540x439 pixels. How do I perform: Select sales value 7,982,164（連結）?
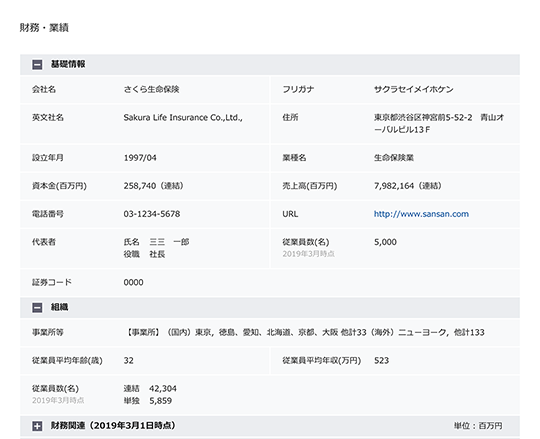(x=408, y=186)
